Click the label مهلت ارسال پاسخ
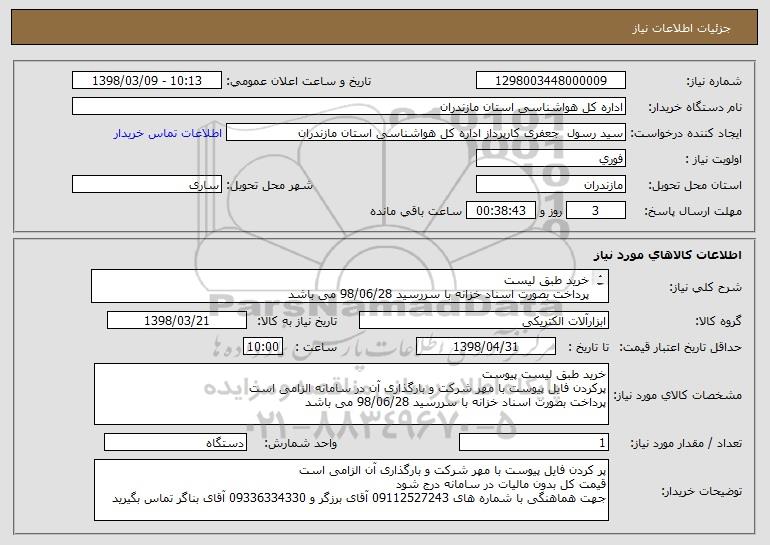 (x=693, y=212)
